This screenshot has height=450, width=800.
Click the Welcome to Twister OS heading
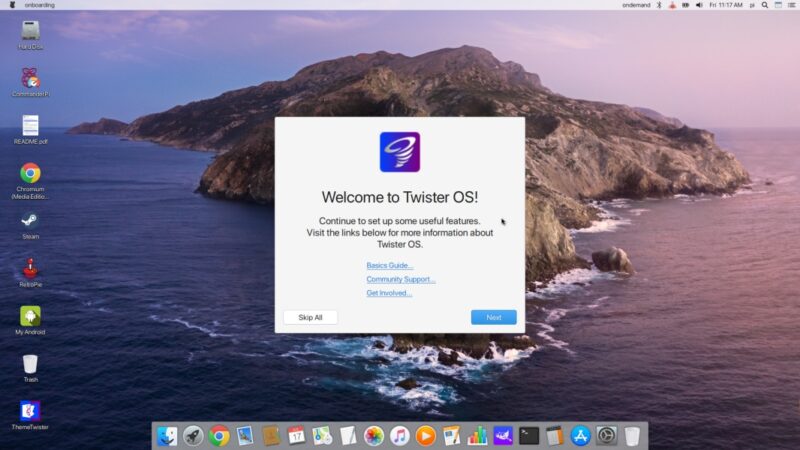coord(399,197)
